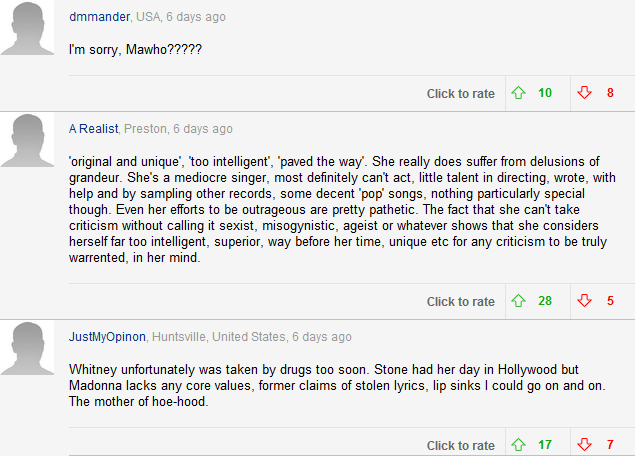This screenshot has height=456, width=636.
Task: Click the red 5 downvote count
Action: (x=610, y=301)
